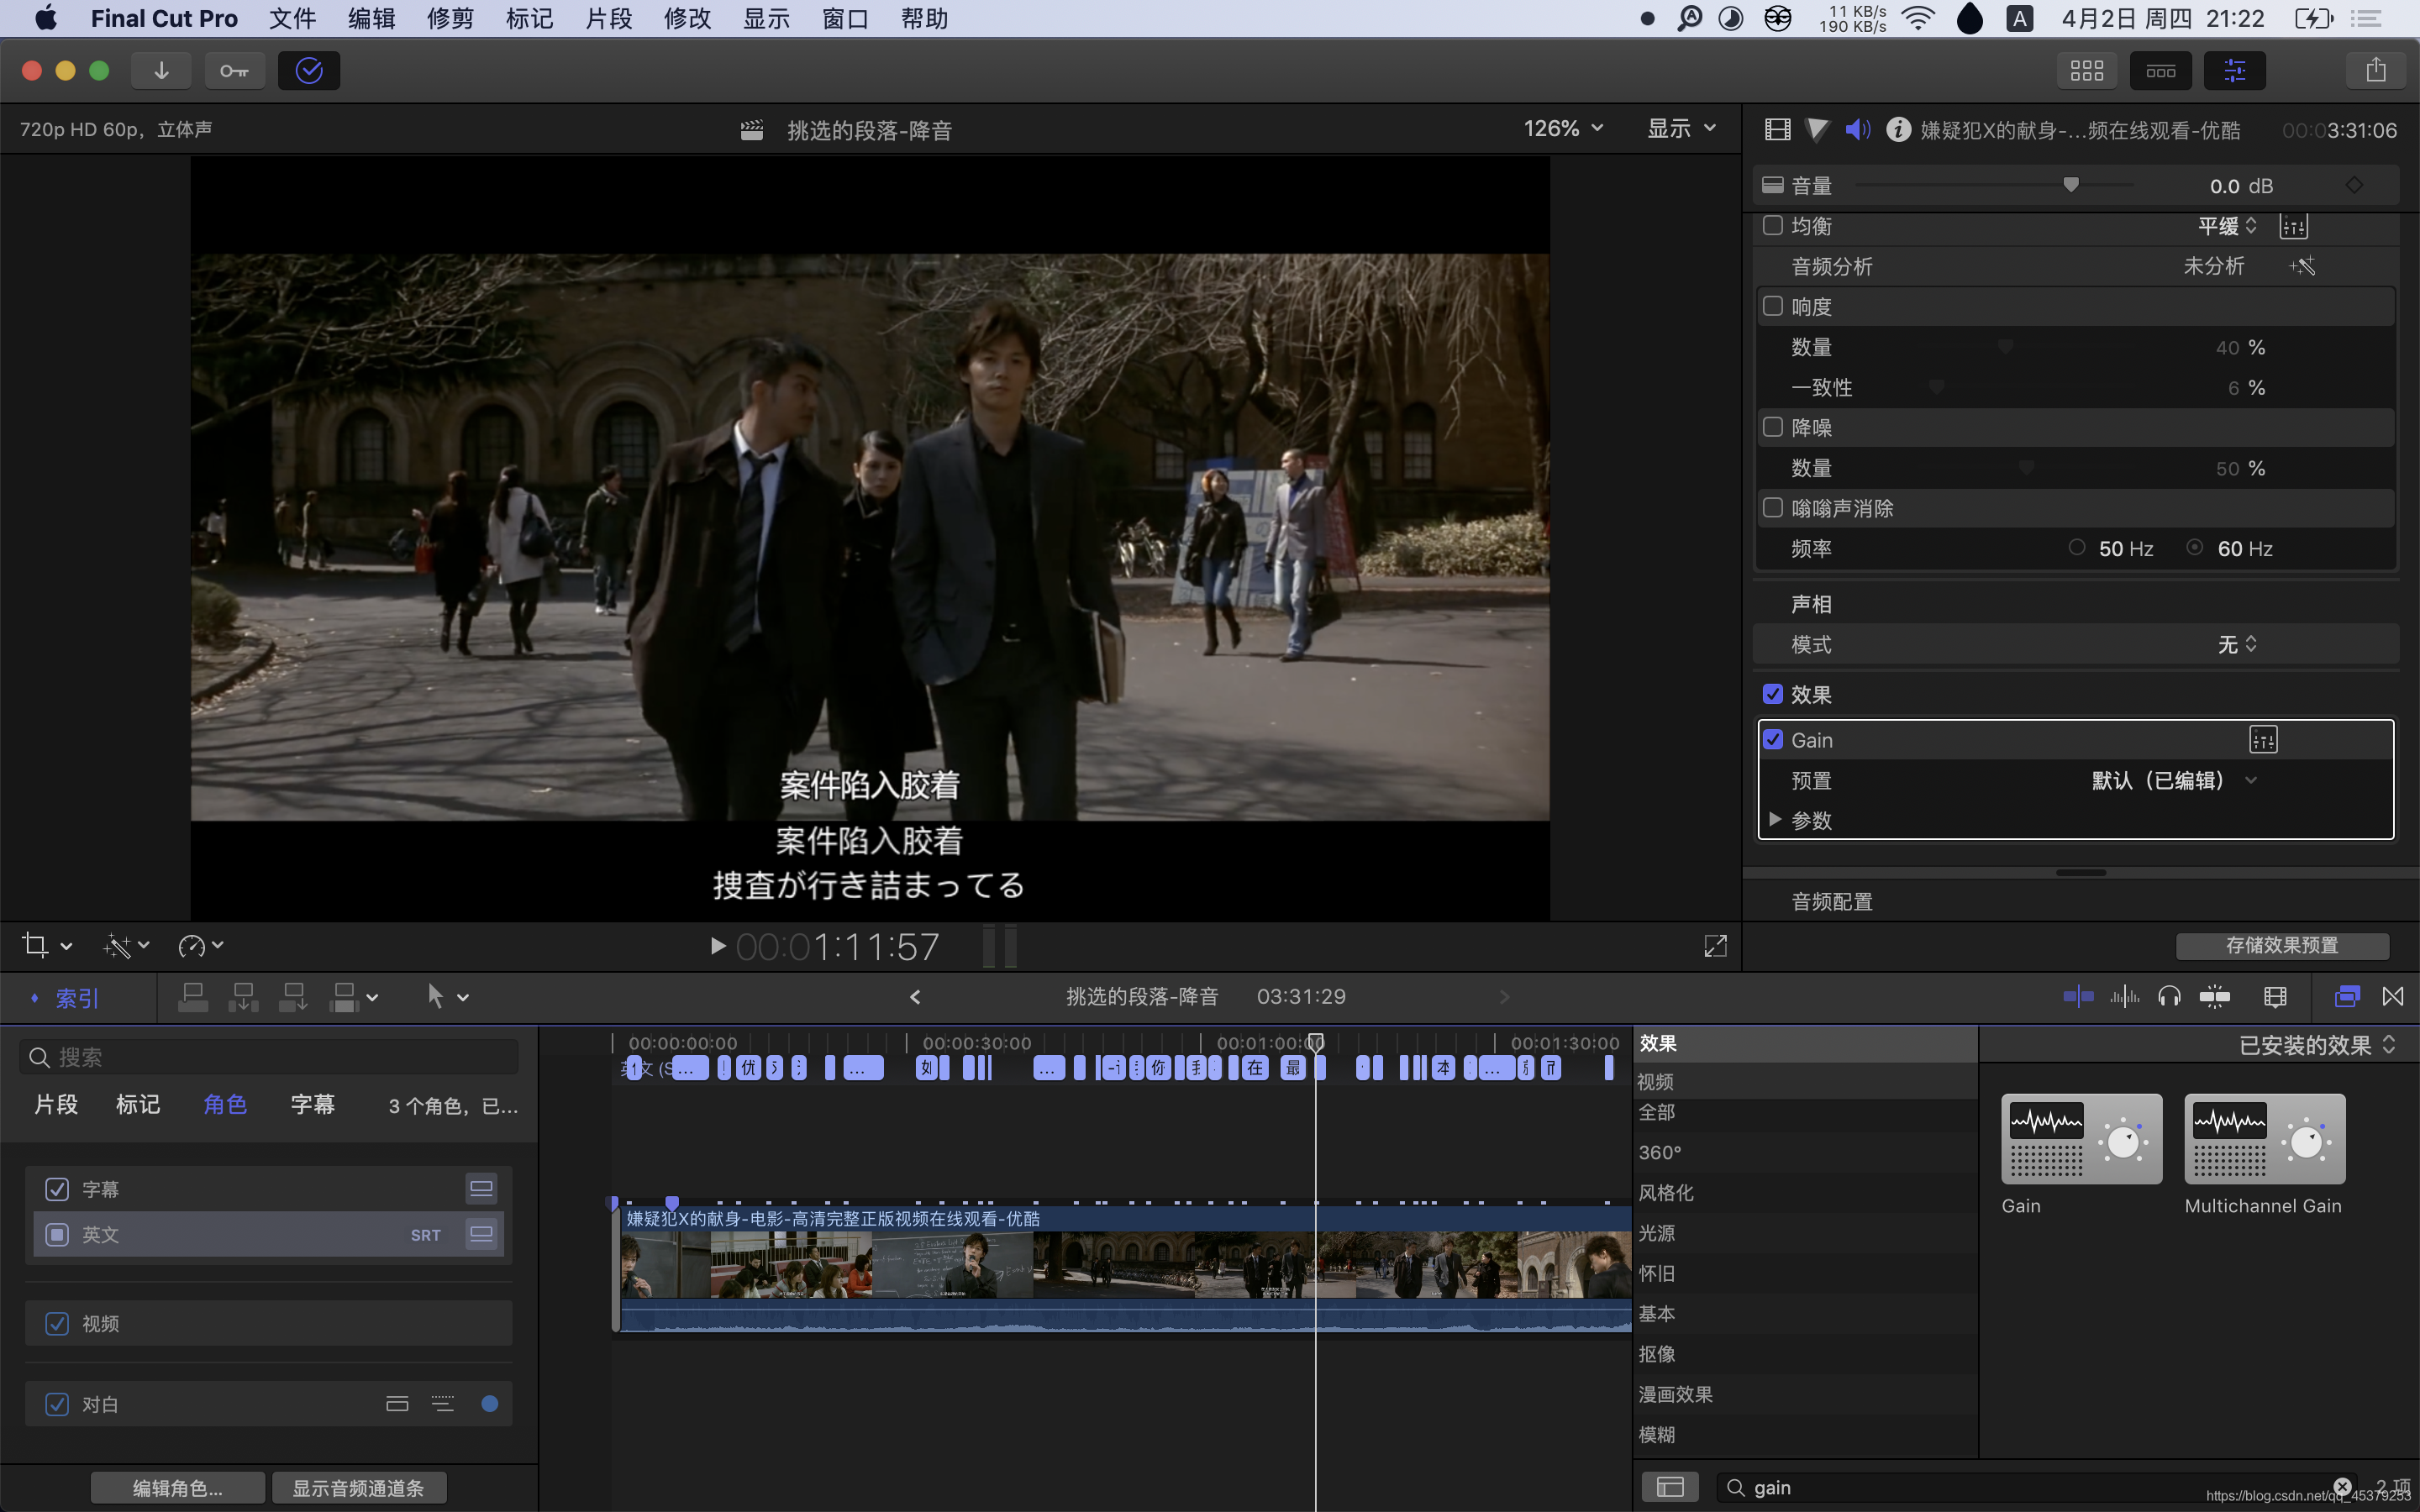This screenshot has width=2420, height=1512.
Task: Show or hide the browser grid icon
Action: coord(2087,71)
